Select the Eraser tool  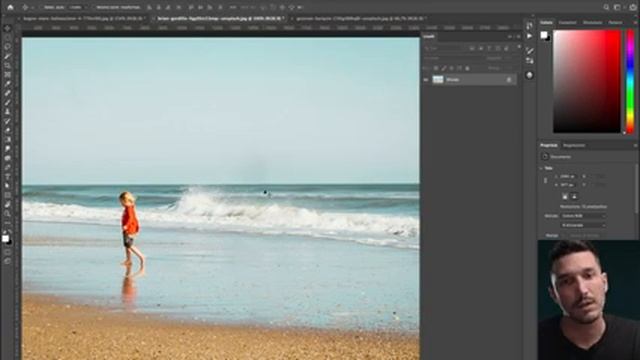(7, 130)
